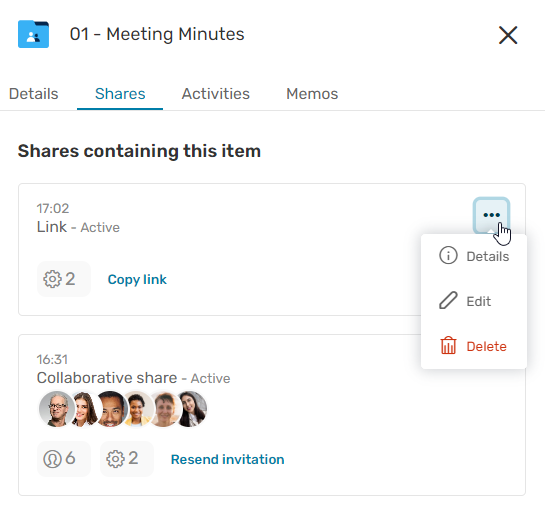Click the shared folder icon beside title
The height and width of the screenshot is (511, 545).
pyautogui.click(x=33, y=34)
